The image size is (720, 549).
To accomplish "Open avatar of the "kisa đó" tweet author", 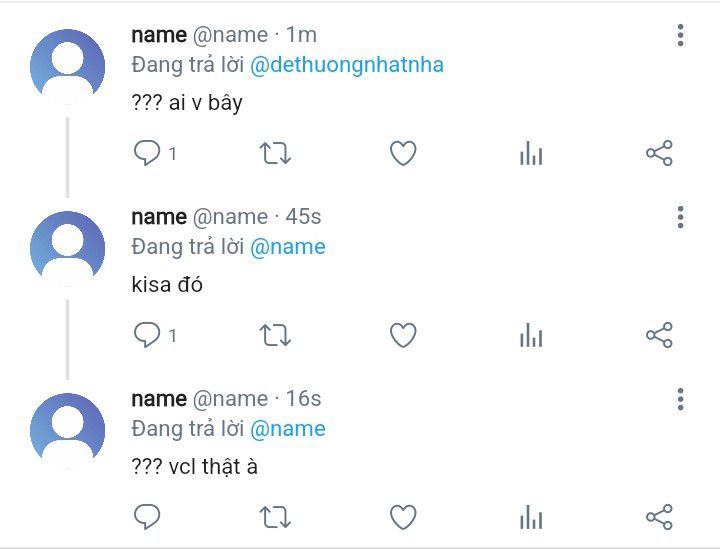I will 67,248.
